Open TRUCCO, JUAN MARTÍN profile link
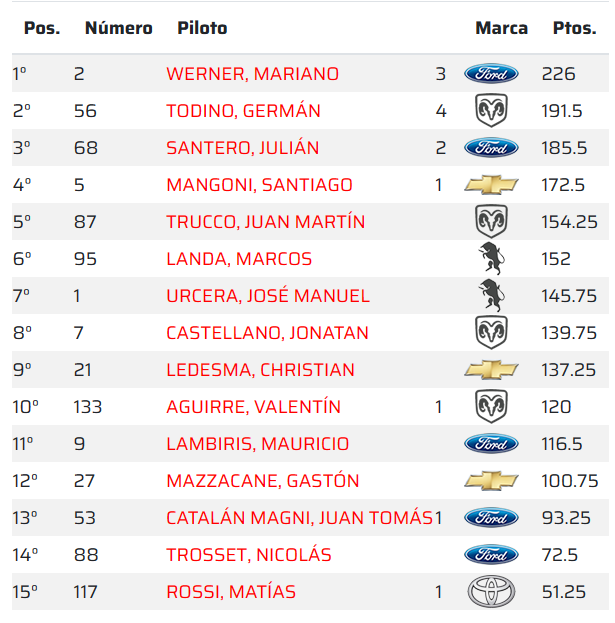 265,222
